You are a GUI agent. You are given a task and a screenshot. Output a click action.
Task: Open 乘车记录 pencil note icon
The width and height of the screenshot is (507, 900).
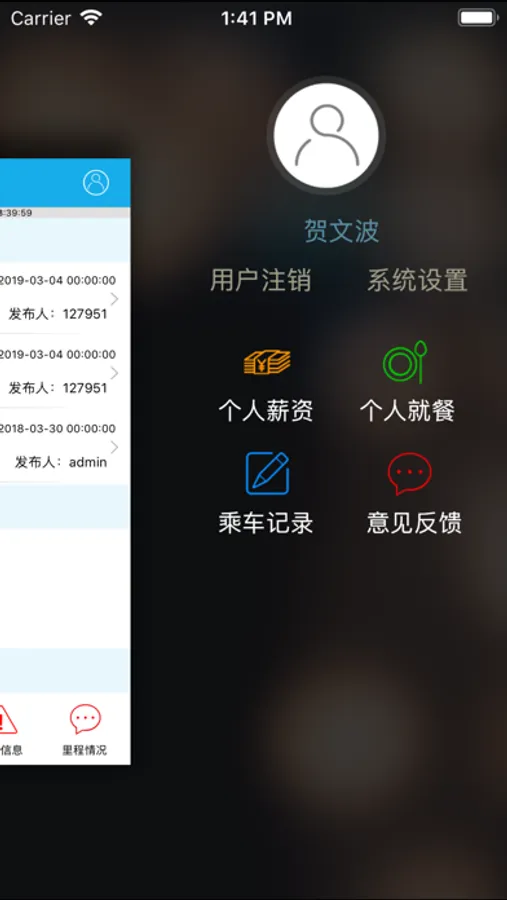pos(267,474)
